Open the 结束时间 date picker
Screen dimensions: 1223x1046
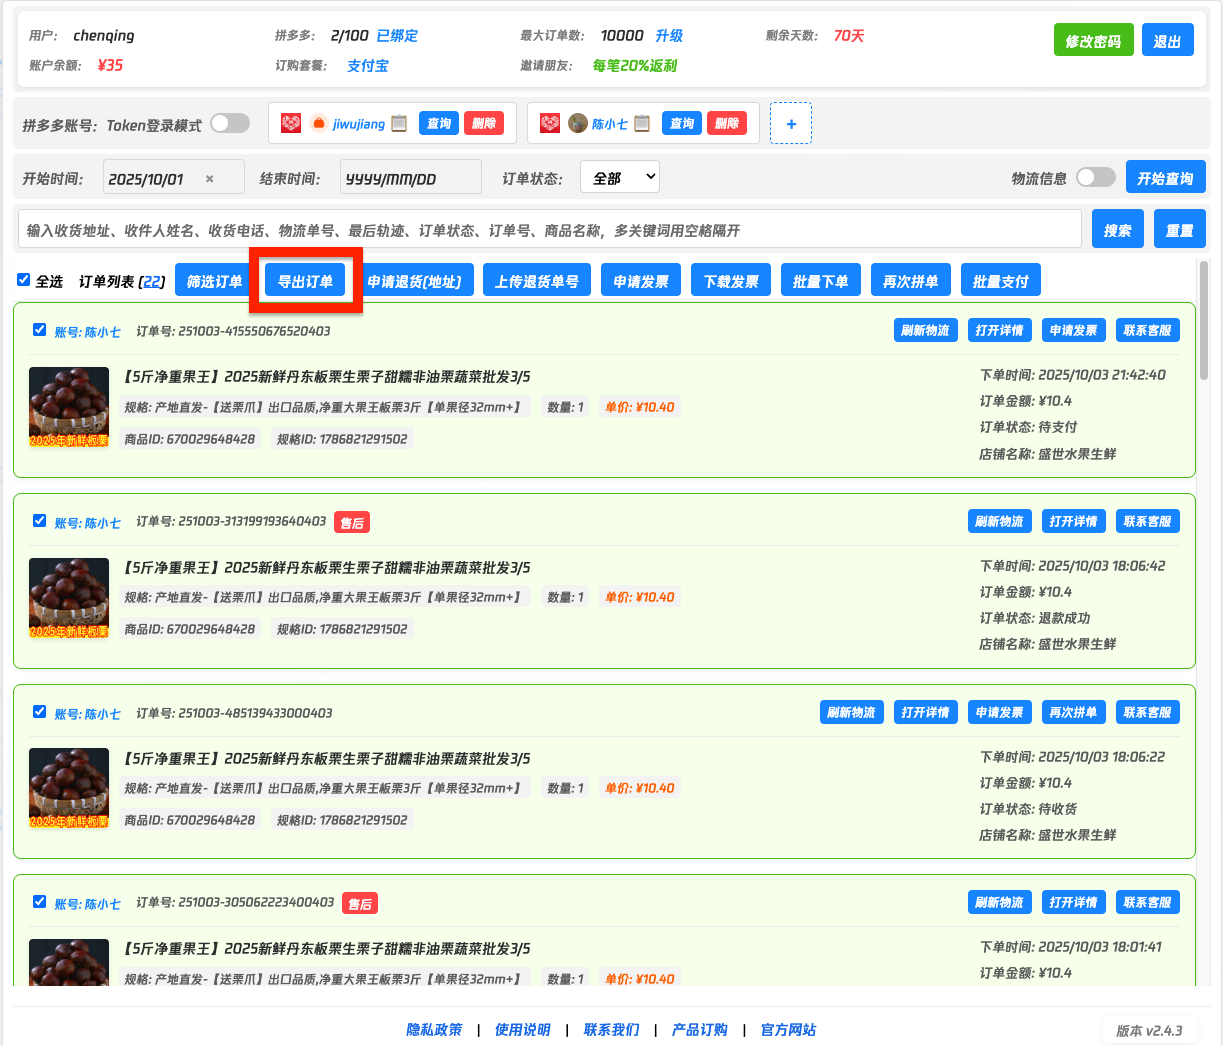click(x=410, y=179)
